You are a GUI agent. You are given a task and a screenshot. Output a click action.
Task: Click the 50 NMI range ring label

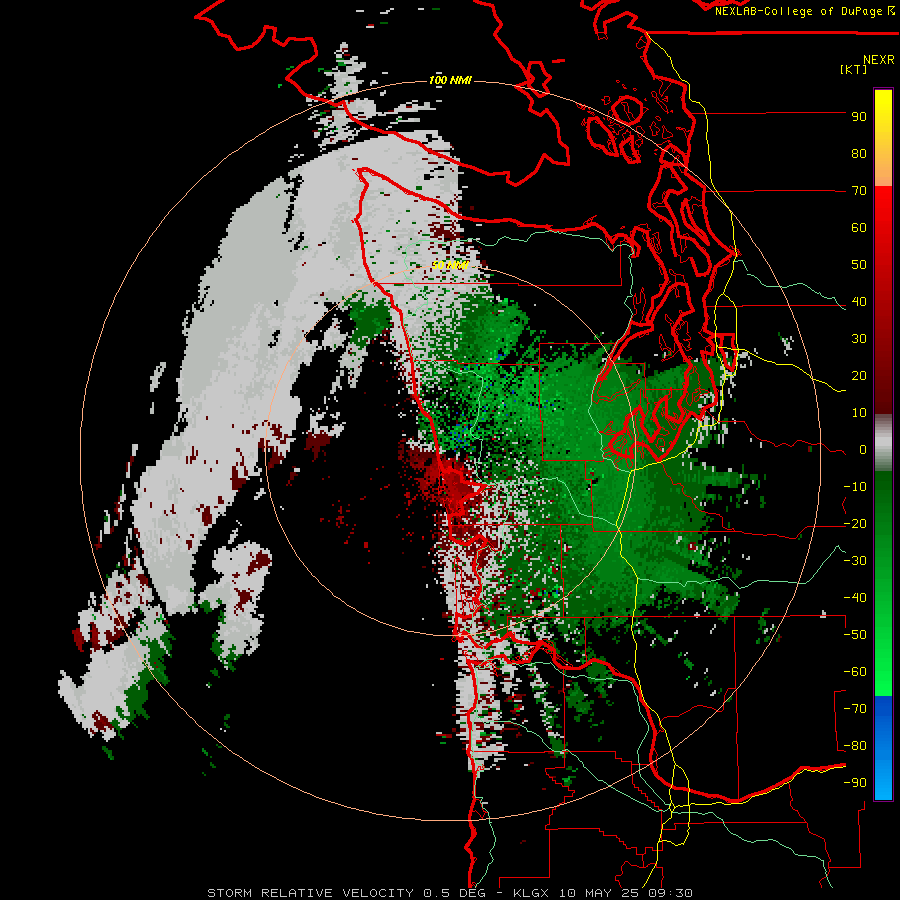(x=450, y=265)
